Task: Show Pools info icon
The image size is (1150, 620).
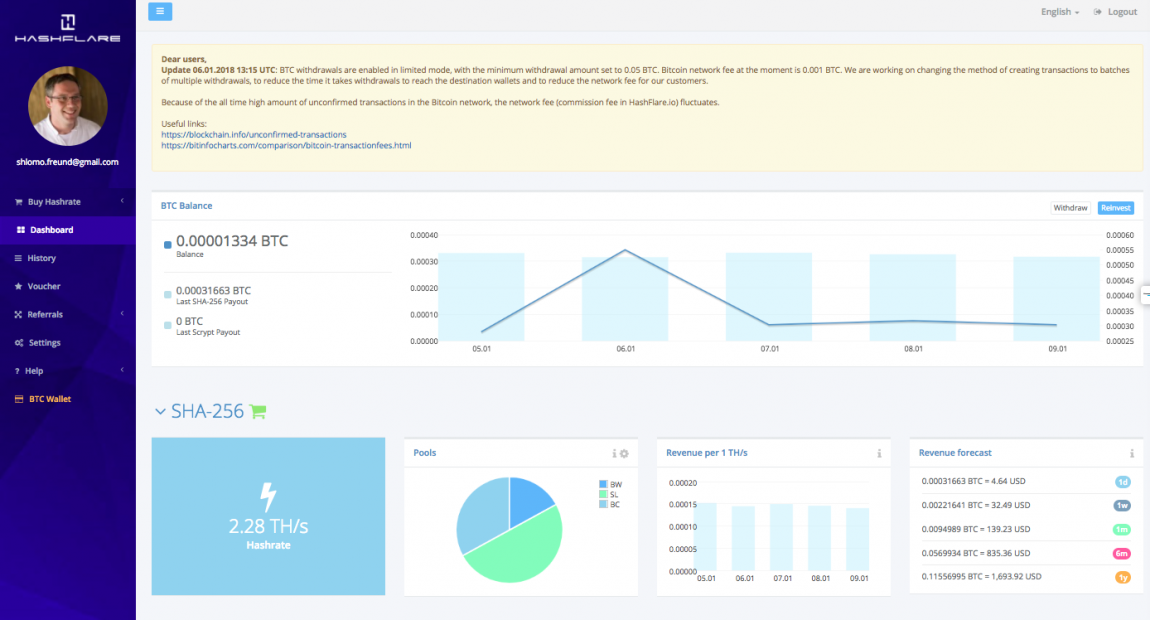Action: click(x=615, y=453)
